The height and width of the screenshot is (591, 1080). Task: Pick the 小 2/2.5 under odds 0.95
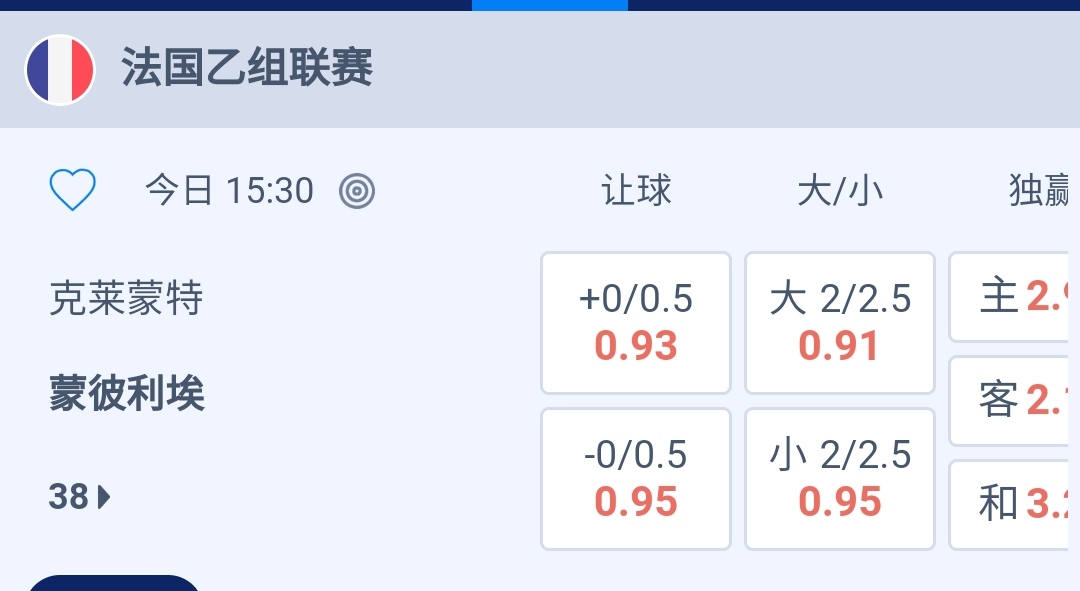840,479
